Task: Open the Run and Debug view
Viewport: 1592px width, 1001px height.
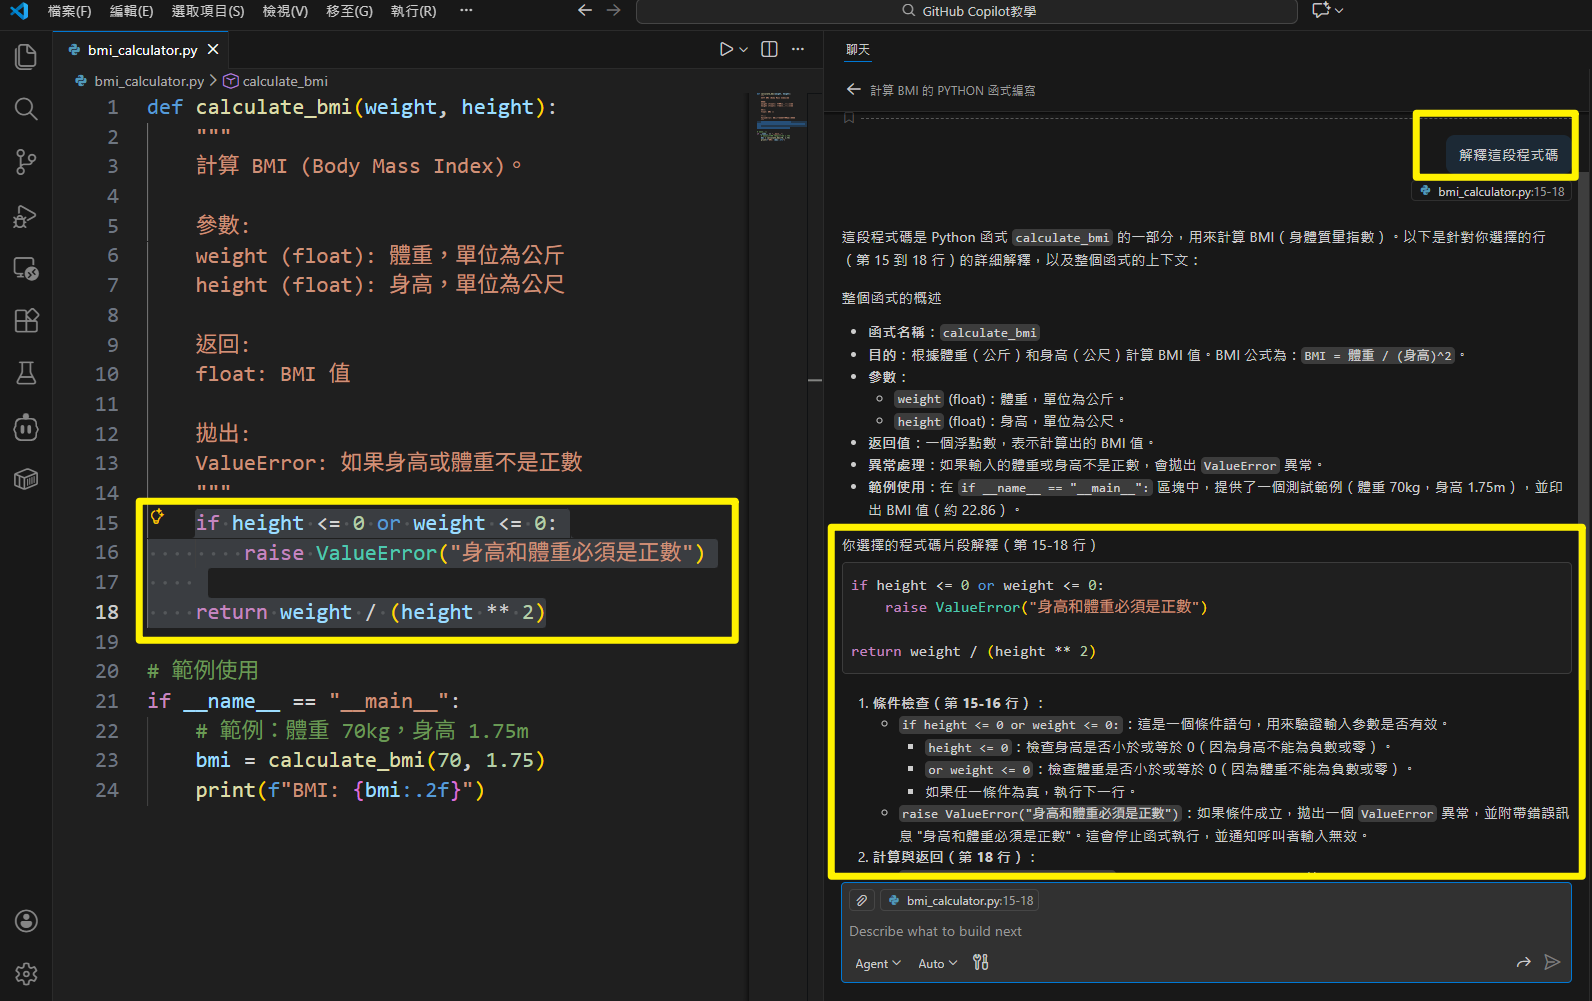Action: 26,216
